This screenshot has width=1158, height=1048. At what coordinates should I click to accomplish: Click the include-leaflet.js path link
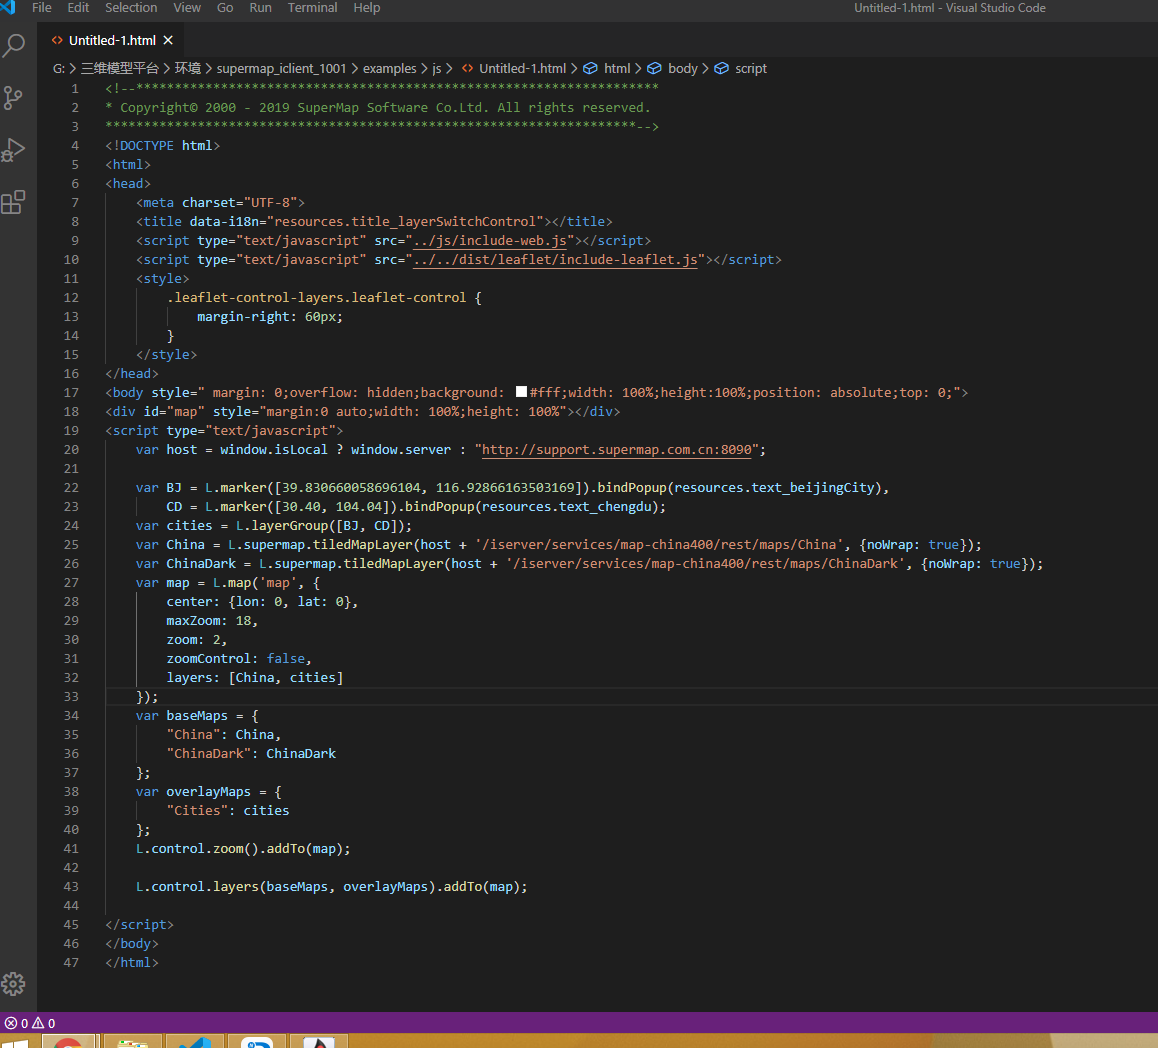(x=555, y=260)
